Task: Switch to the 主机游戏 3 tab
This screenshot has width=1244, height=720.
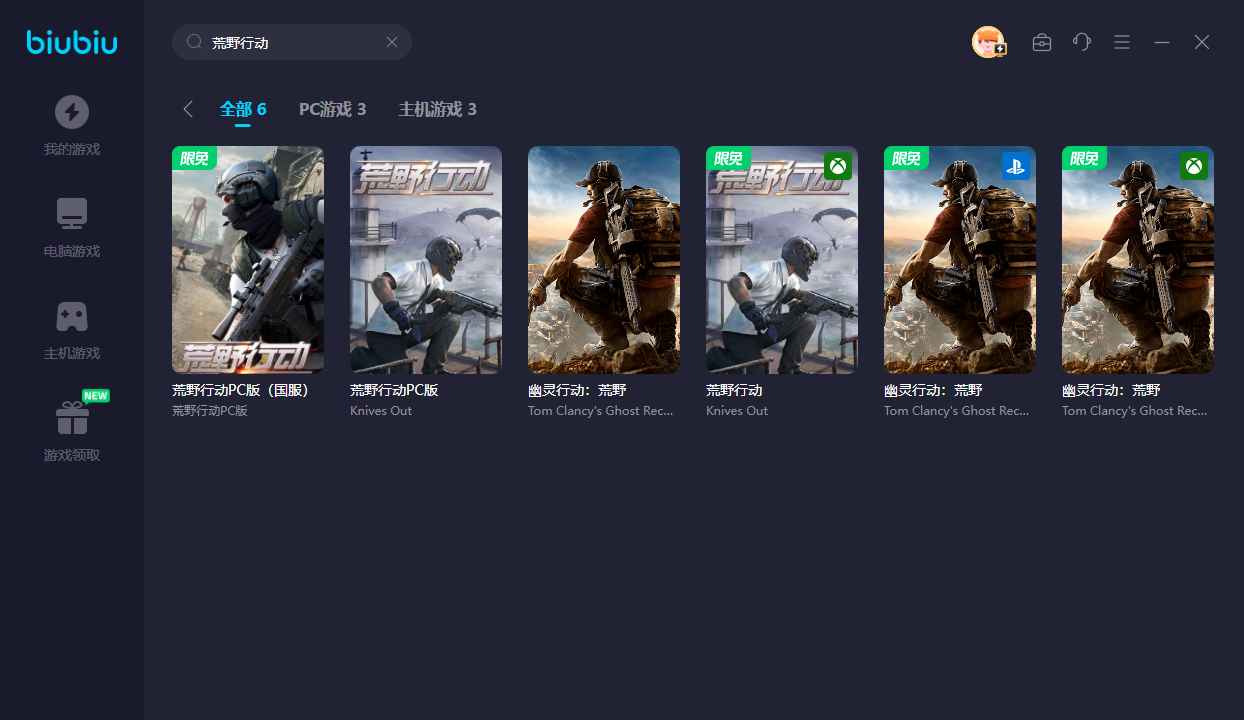Action: coord(437,109)
